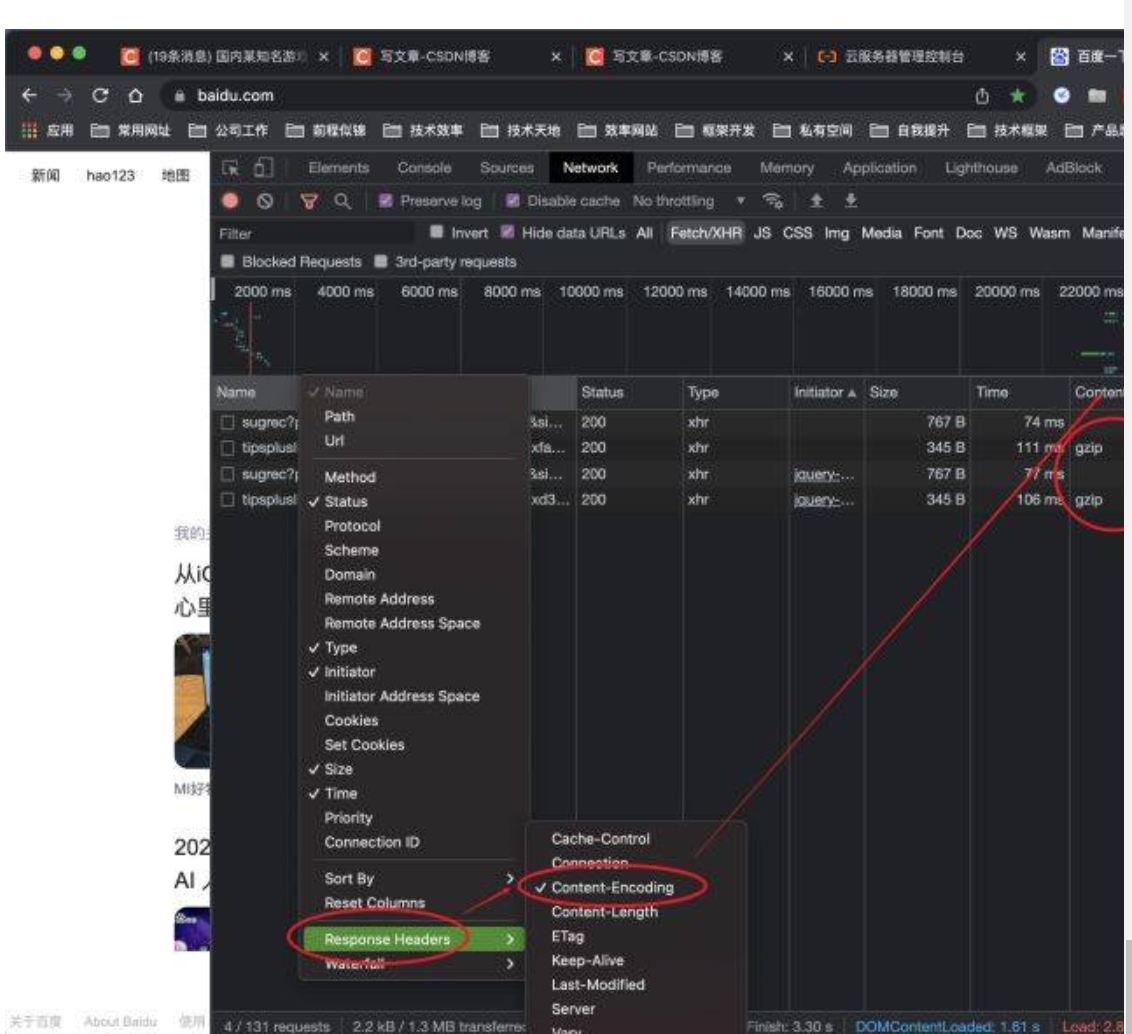Switch to the Console tab
This screenshot has width=1132, height=1034.
tap(424, 168)
